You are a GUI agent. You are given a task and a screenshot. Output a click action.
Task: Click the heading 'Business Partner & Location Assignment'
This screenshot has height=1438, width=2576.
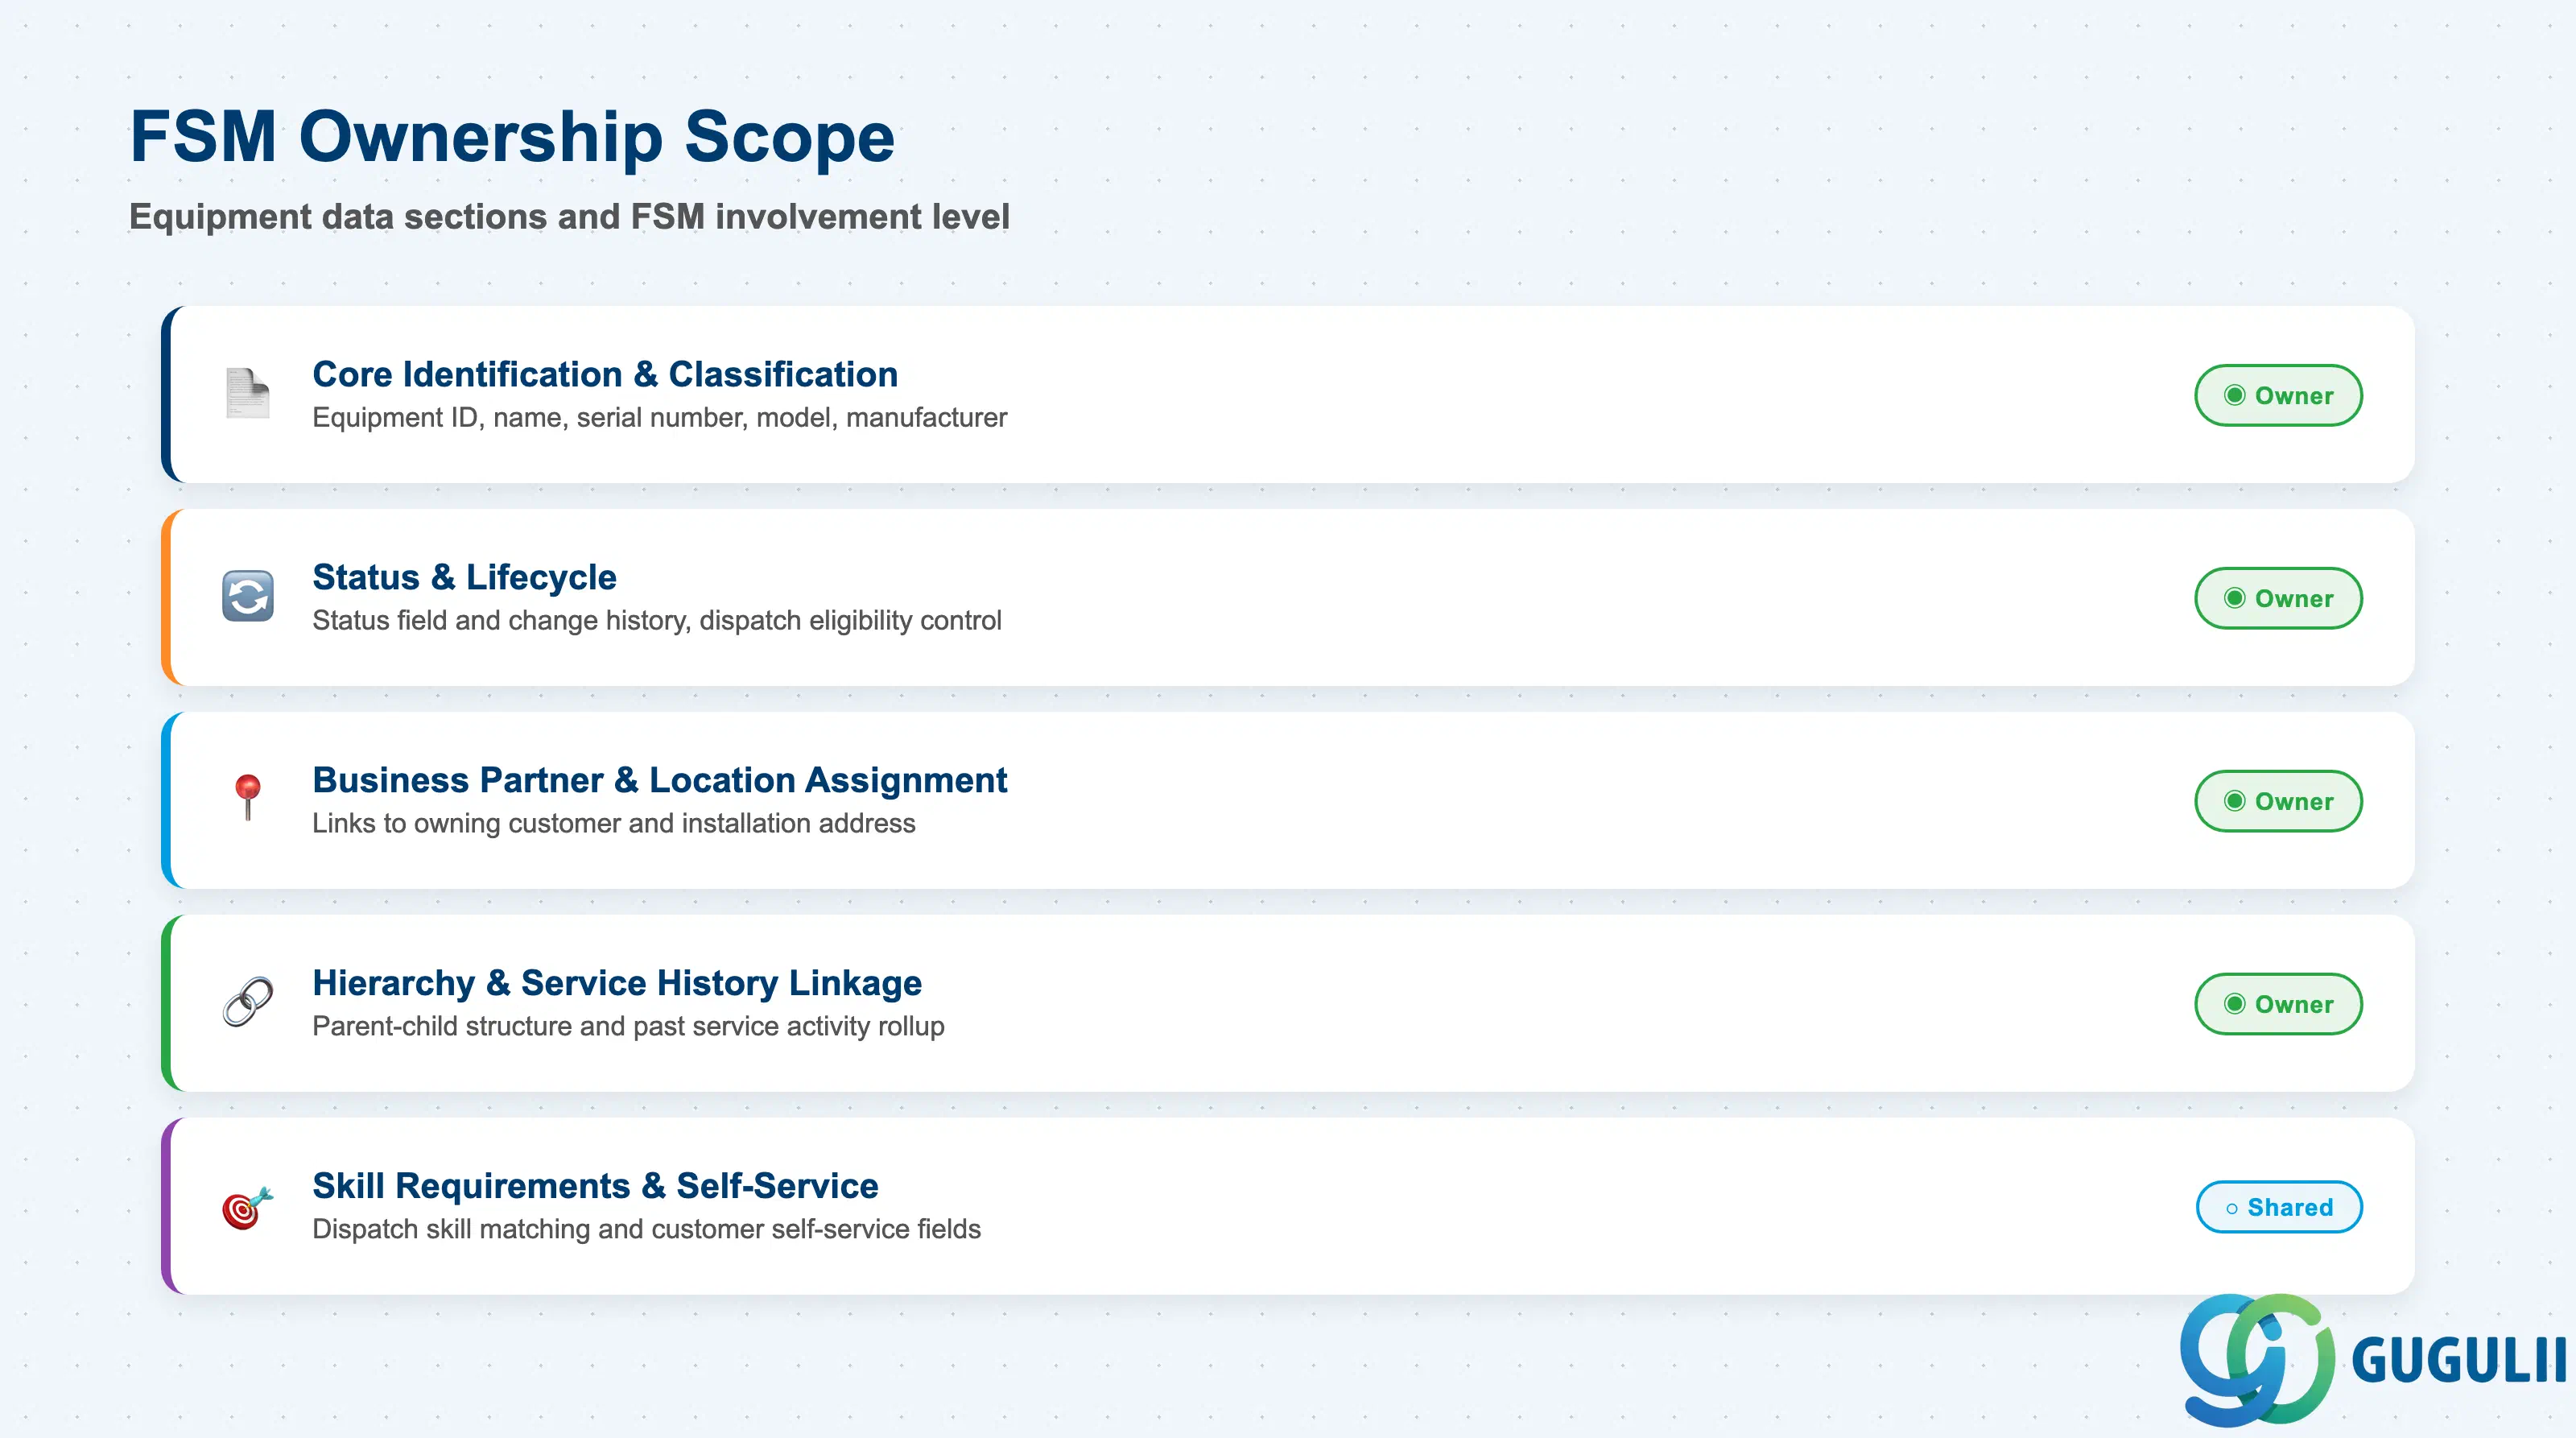pyautogui.click(x=660, y=780)
